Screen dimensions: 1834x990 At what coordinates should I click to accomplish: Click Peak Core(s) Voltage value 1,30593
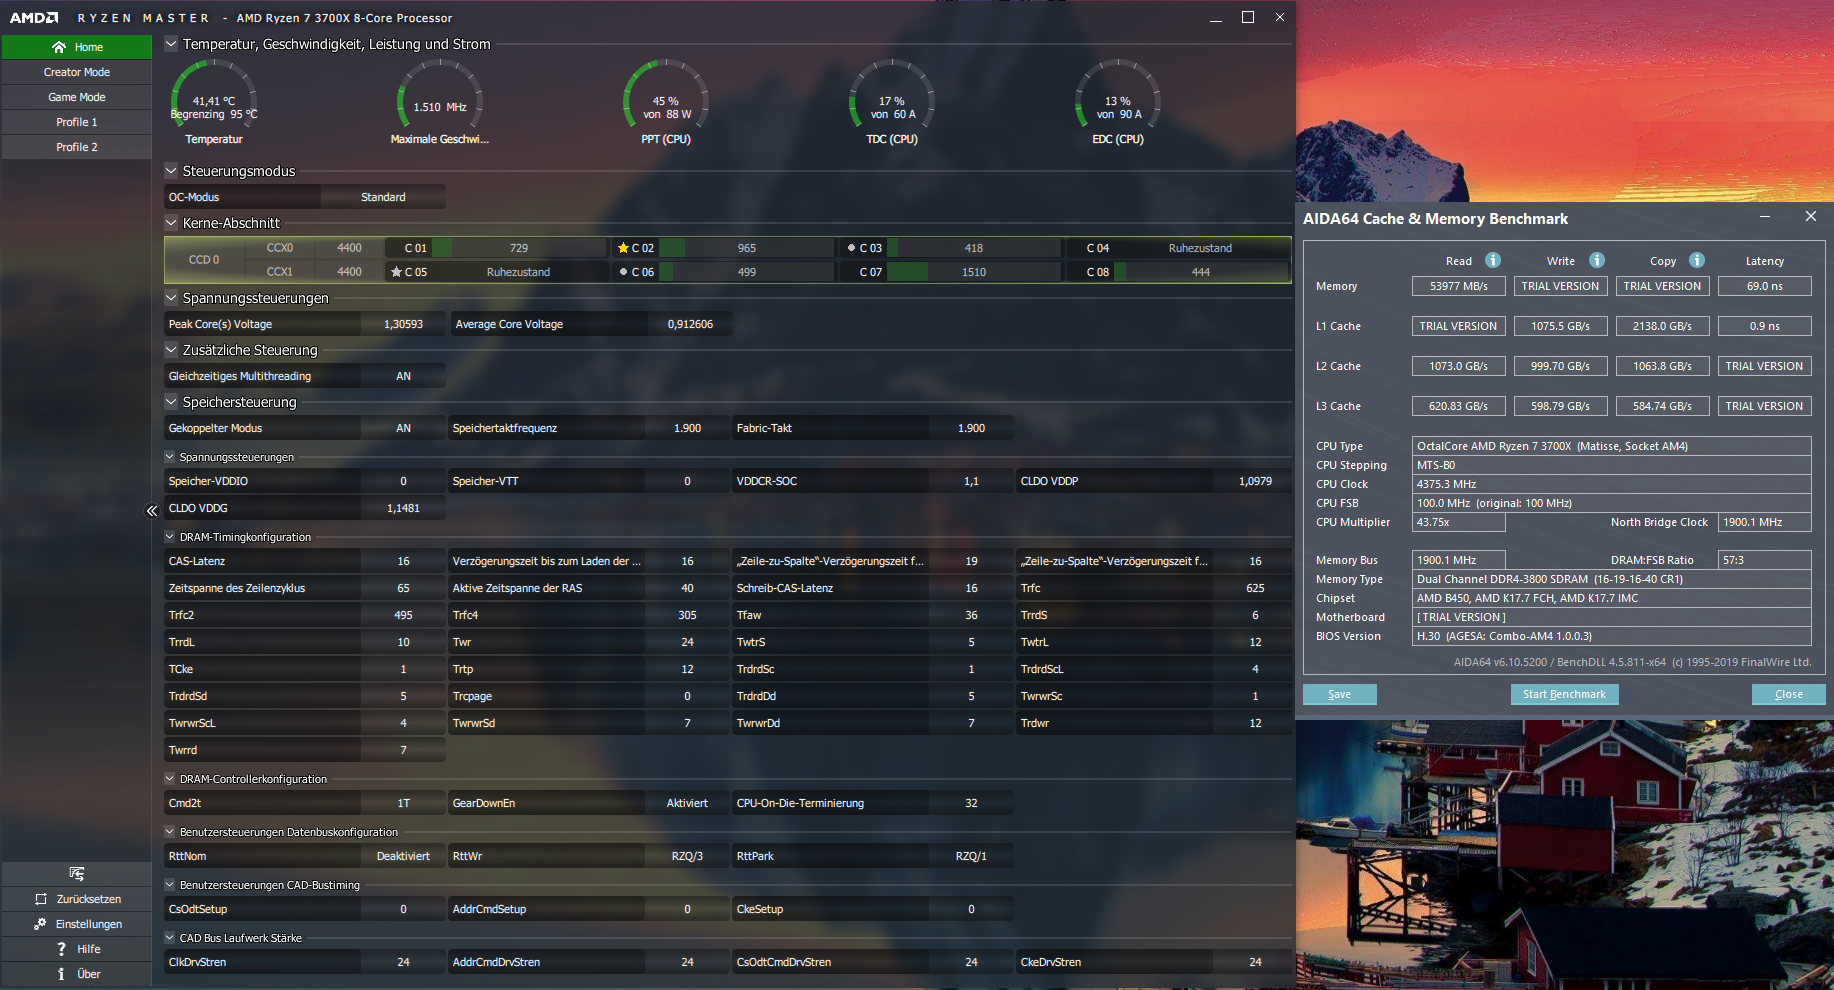403,324
